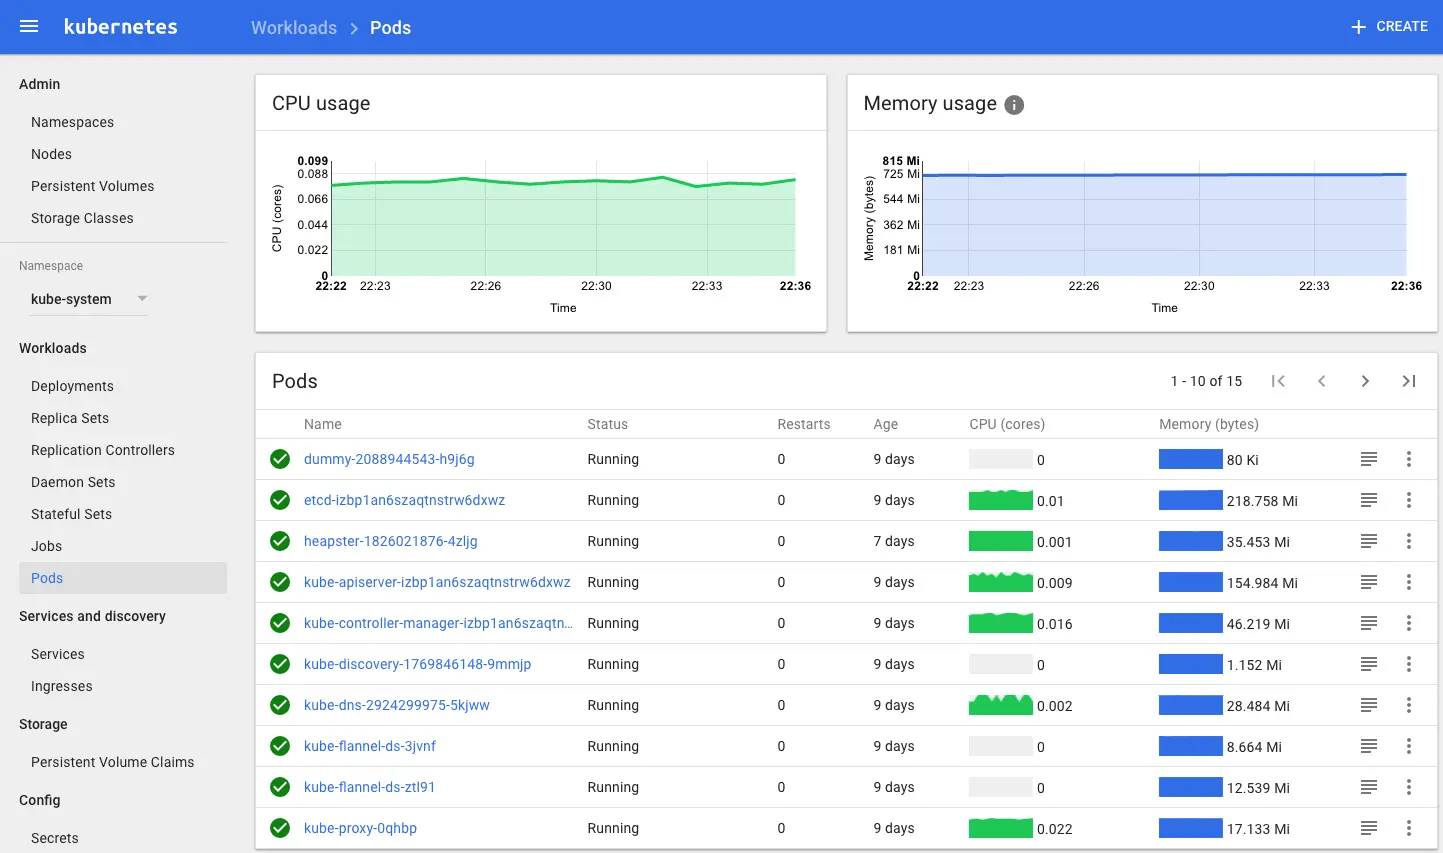Open actions menu for dummy-2088944543-h9j6g pod

point(1409,459)
